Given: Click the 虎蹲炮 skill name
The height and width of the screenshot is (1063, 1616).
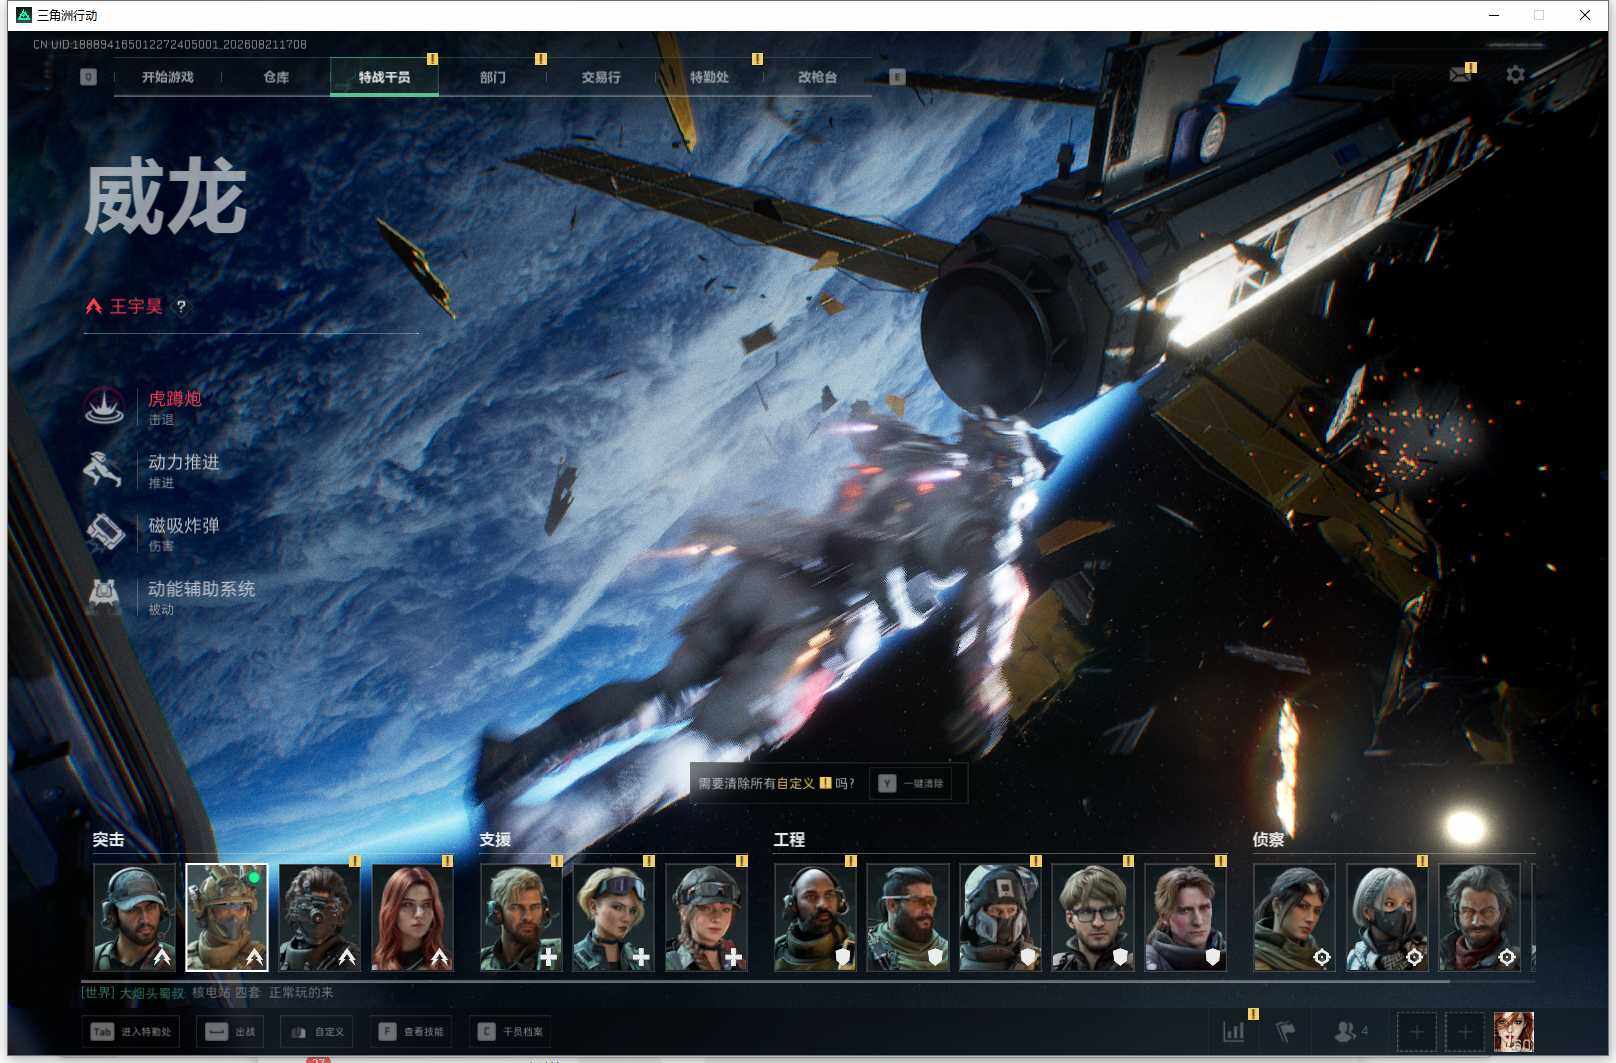Looking at the screenshot, I should click(x=175, y=398).
